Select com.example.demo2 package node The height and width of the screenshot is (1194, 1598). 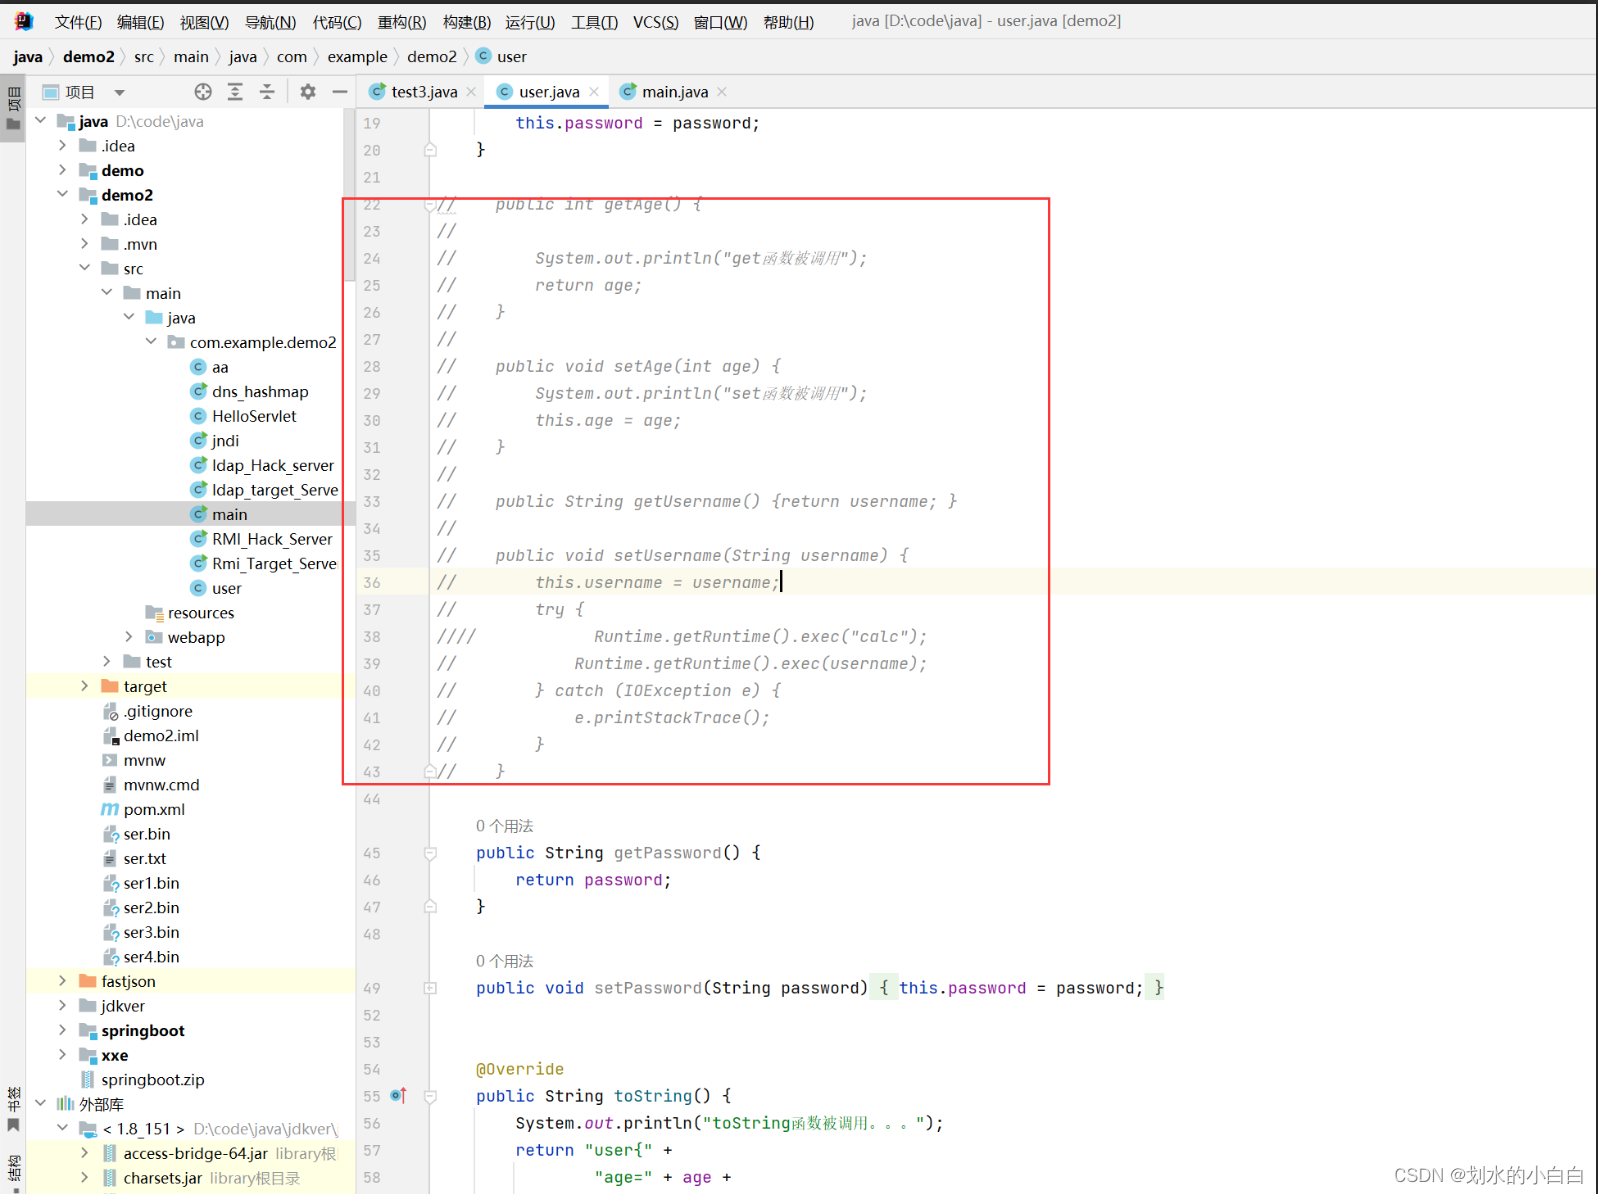click(x=252, y=342)
